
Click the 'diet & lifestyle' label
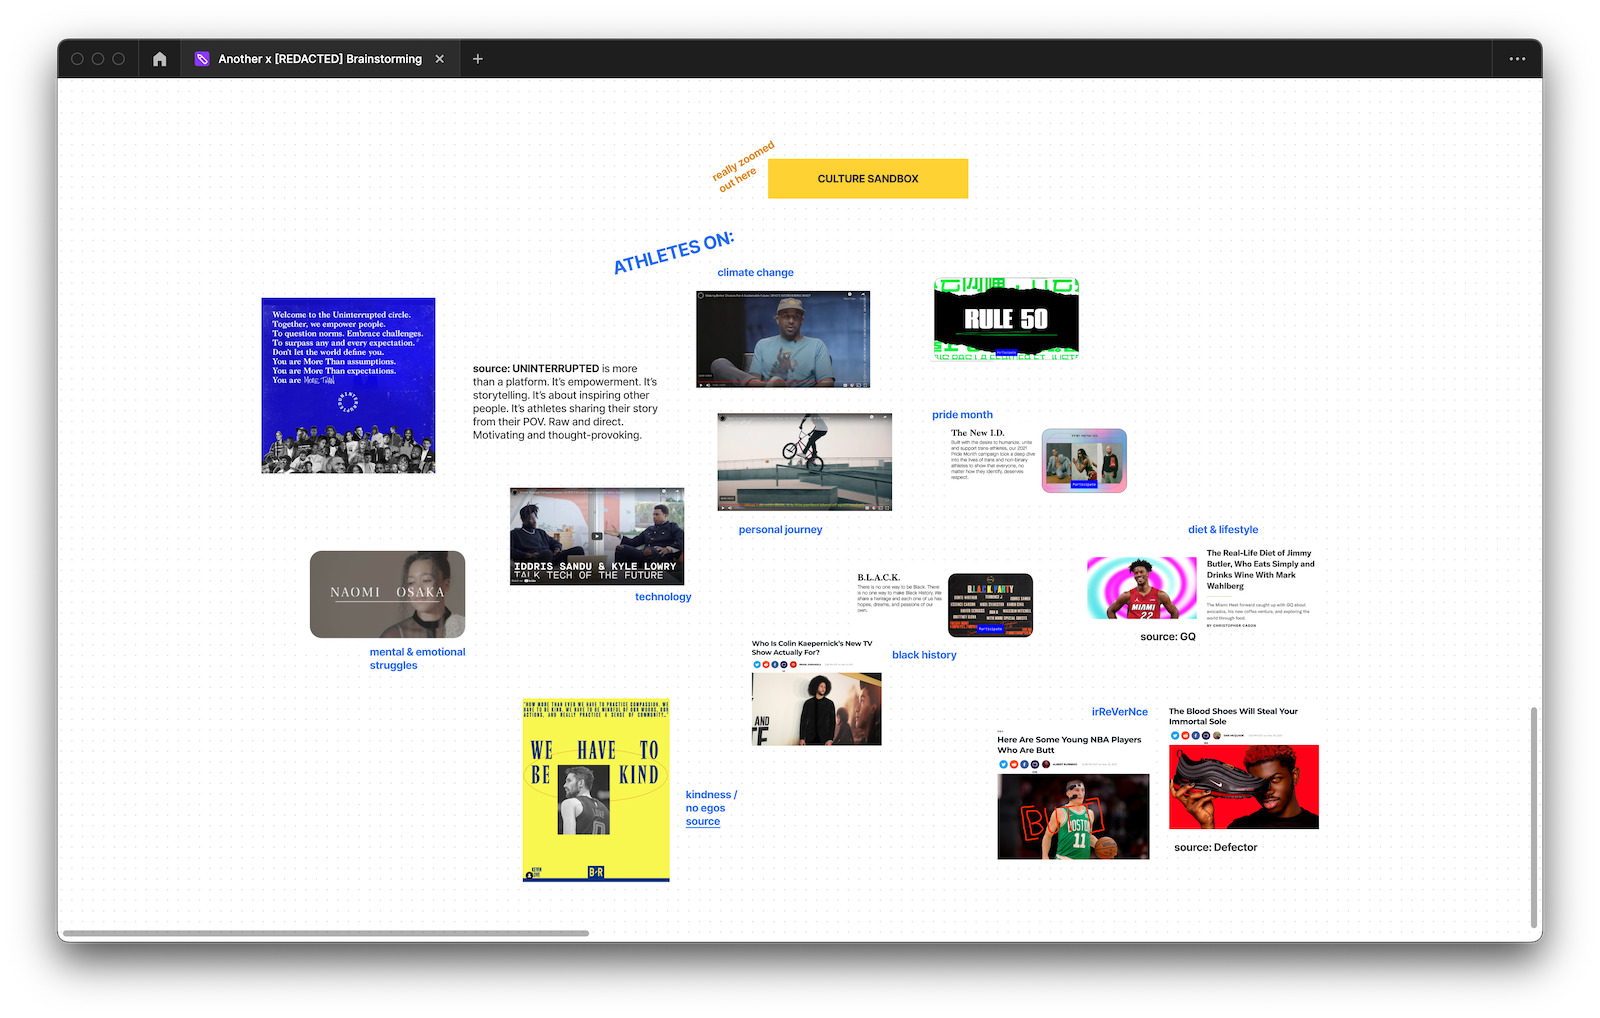pos(1223,530)
